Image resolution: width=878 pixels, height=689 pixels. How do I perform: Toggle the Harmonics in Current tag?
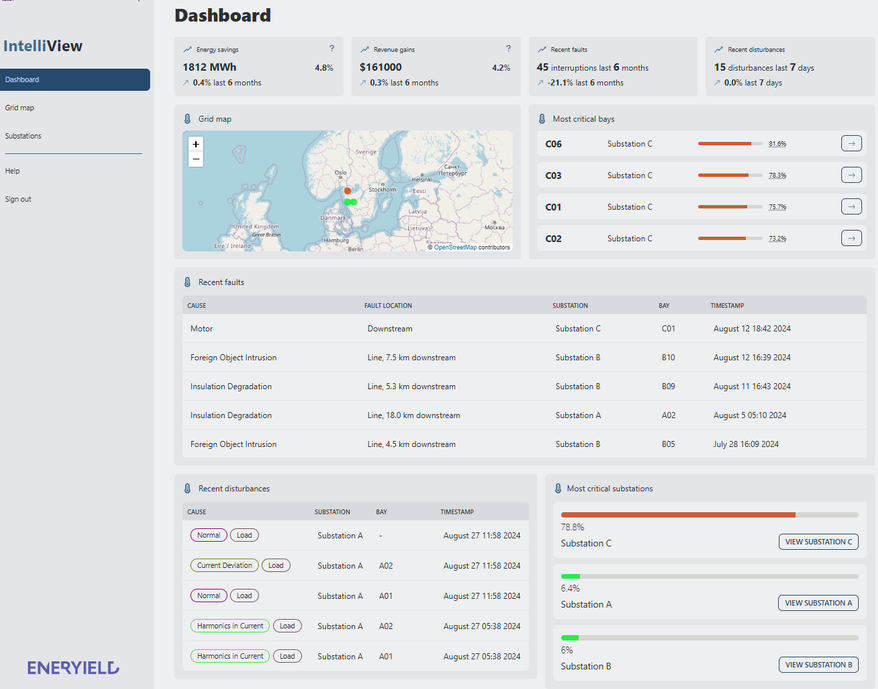point(229,625)
